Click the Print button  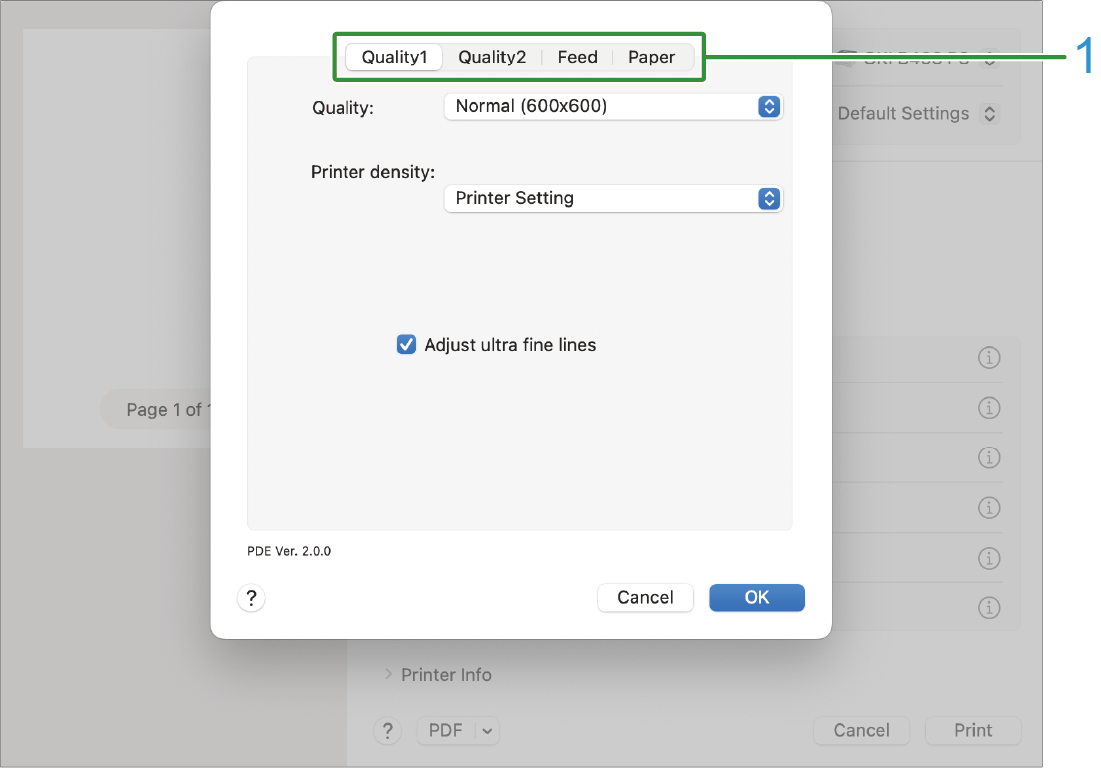(x=973, y=731)
